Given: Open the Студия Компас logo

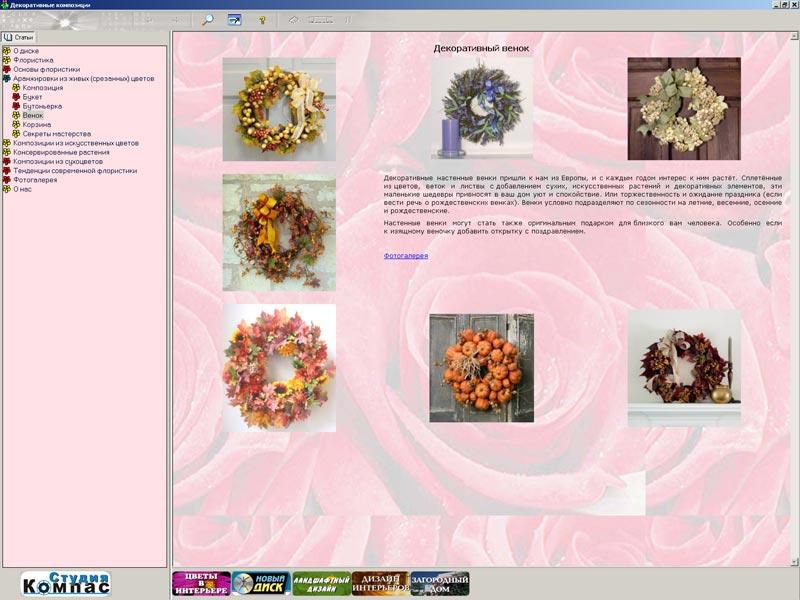Looking at the screenshot, I should tap(66, 583).
